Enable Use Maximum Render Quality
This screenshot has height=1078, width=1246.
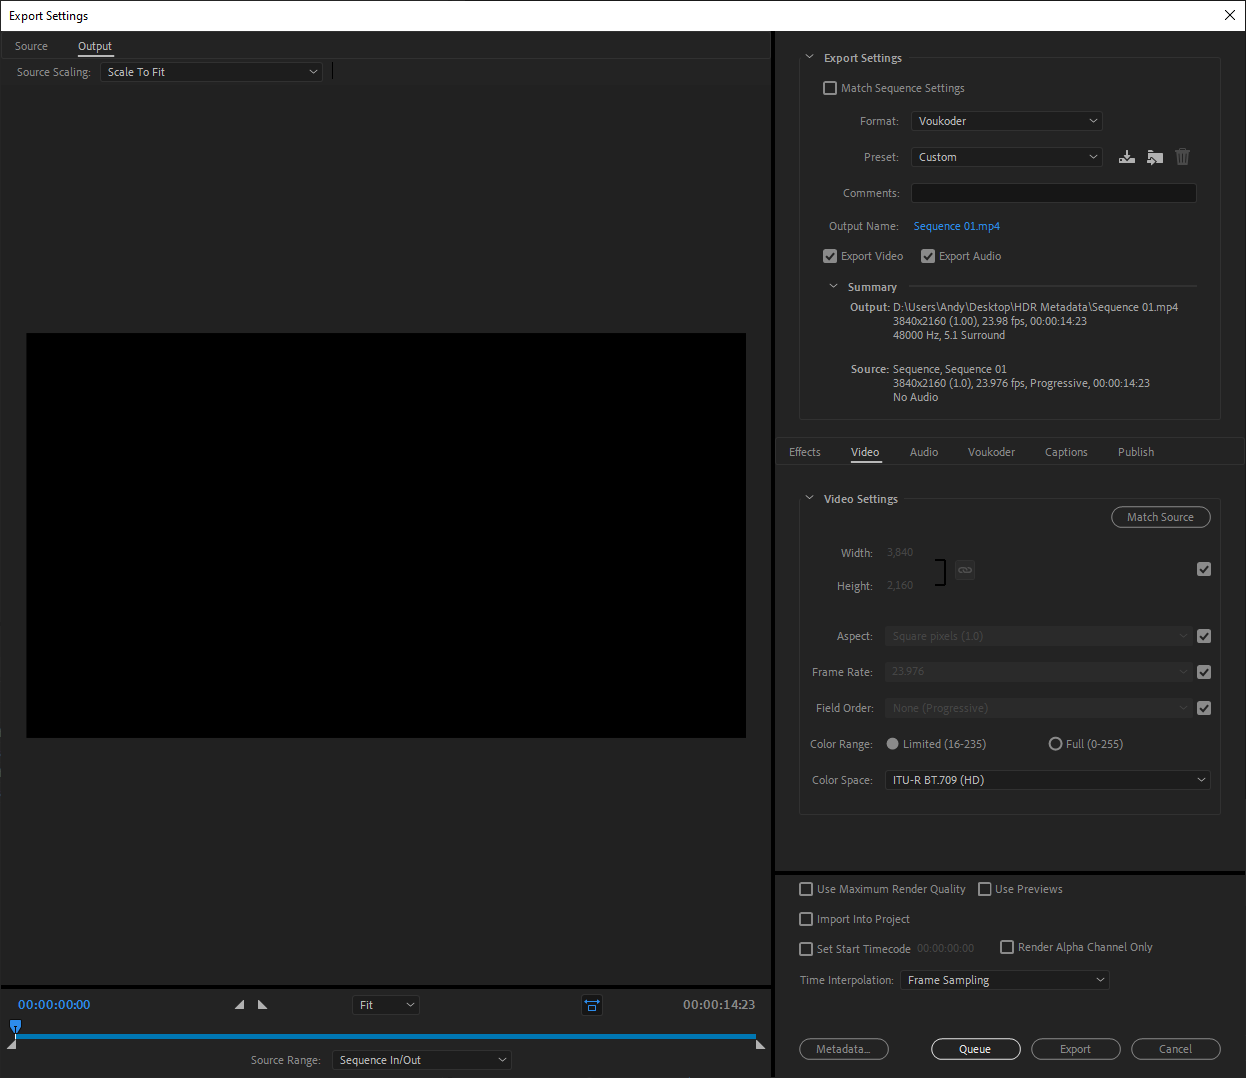[x=806, y=889]
